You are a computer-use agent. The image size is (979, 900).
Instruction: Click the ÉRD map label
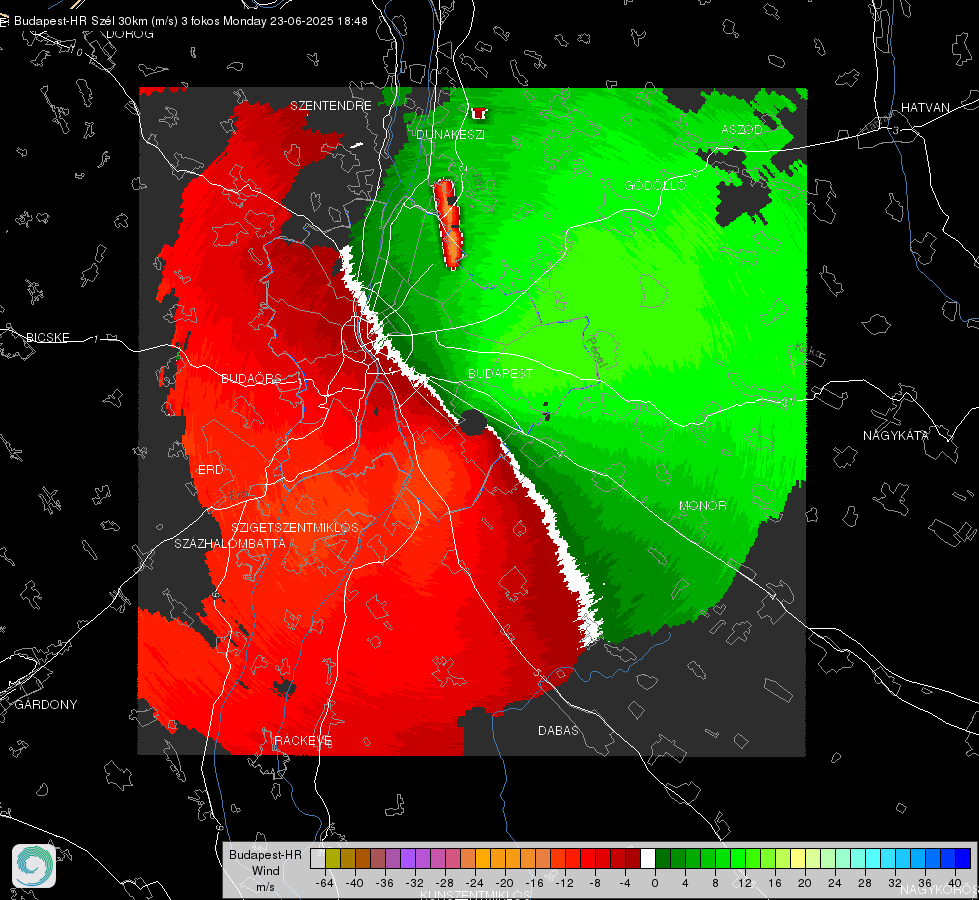pos(210,470)
